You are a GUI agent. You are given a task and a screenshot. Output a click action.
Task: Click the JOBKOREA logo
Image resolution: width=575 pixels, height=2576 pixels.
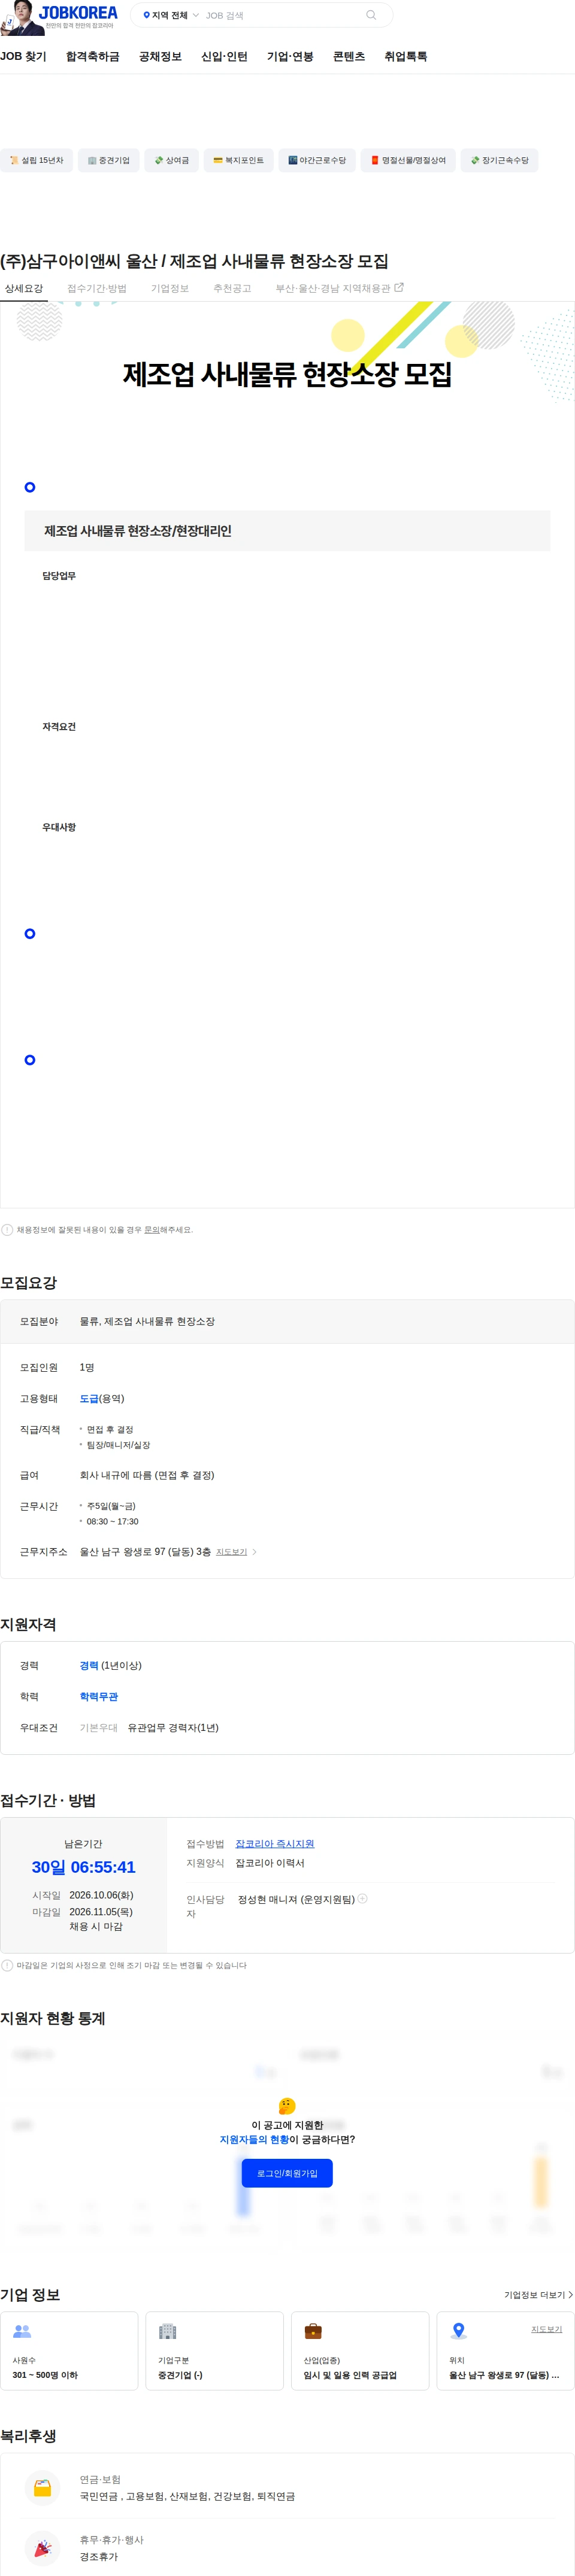point(78,14)
